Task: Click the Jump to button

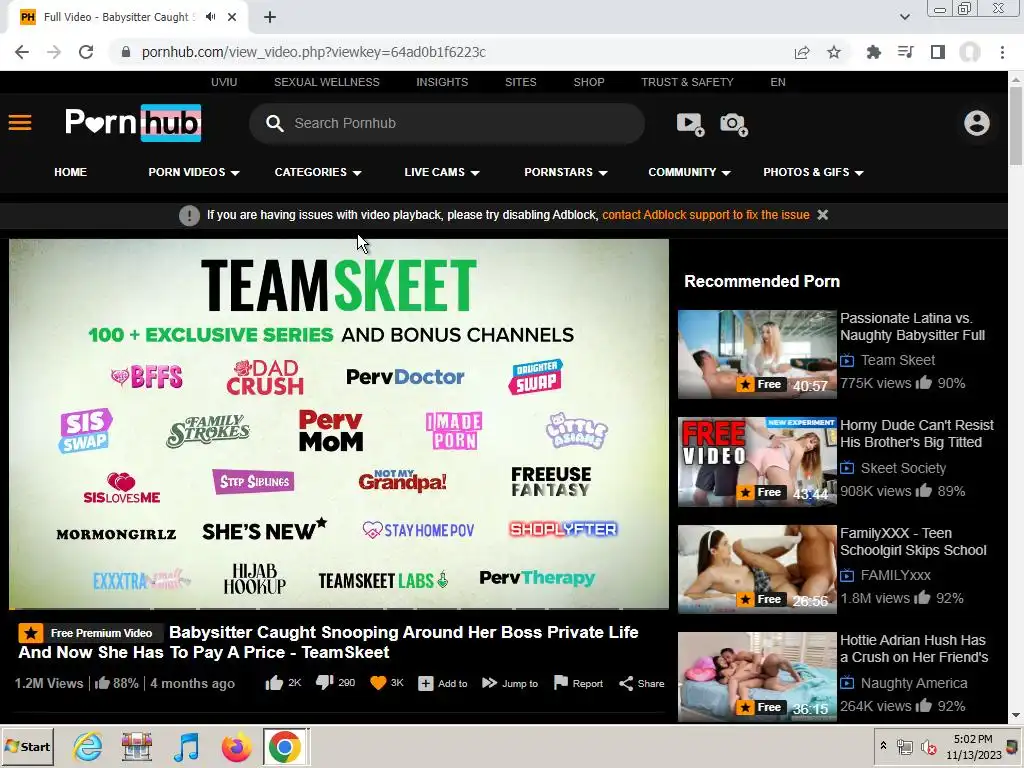Action: coord(510,684)
